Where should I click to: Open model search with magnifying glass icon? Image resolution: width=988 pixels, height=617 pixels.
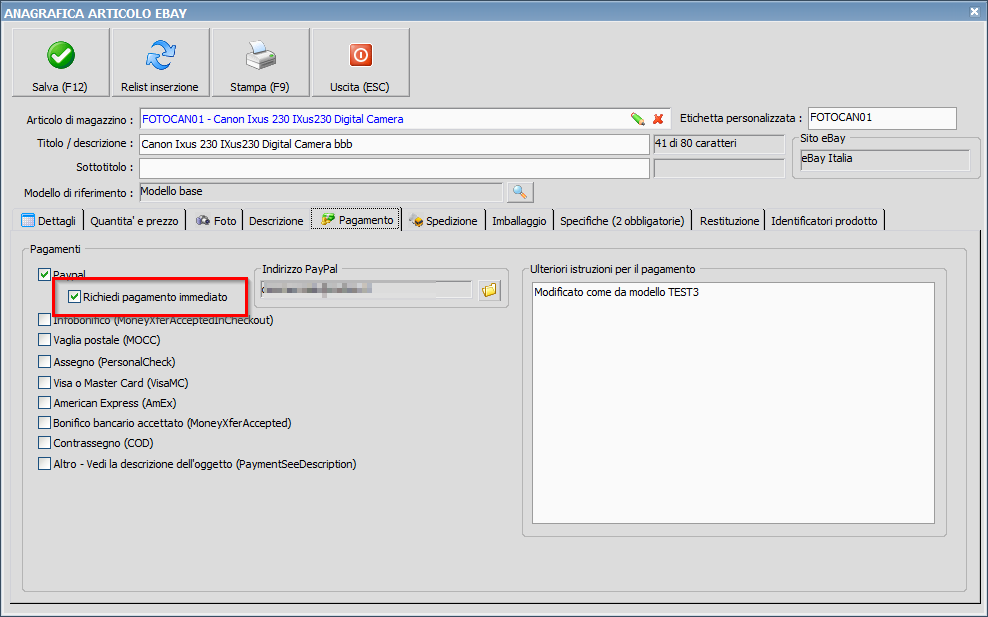pos(520,192)
